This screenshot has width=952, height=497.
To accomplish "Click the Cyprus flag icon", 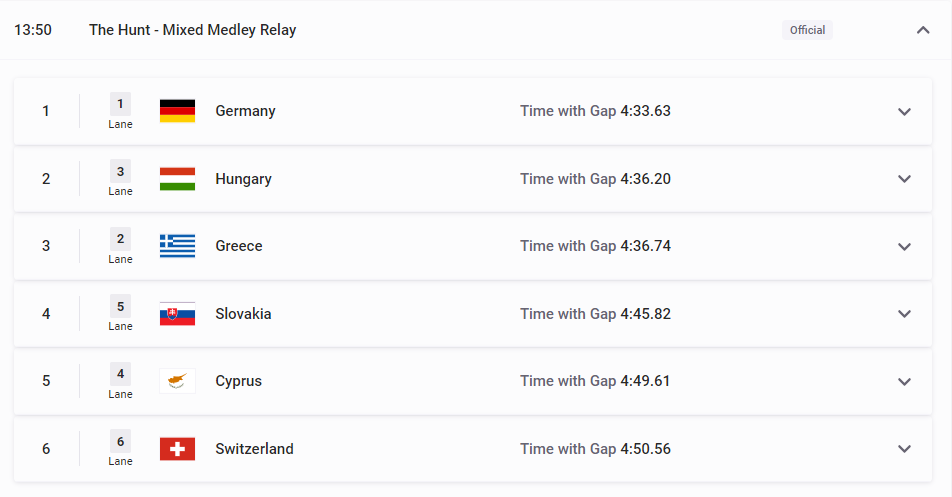I will [x=177, y=381].
